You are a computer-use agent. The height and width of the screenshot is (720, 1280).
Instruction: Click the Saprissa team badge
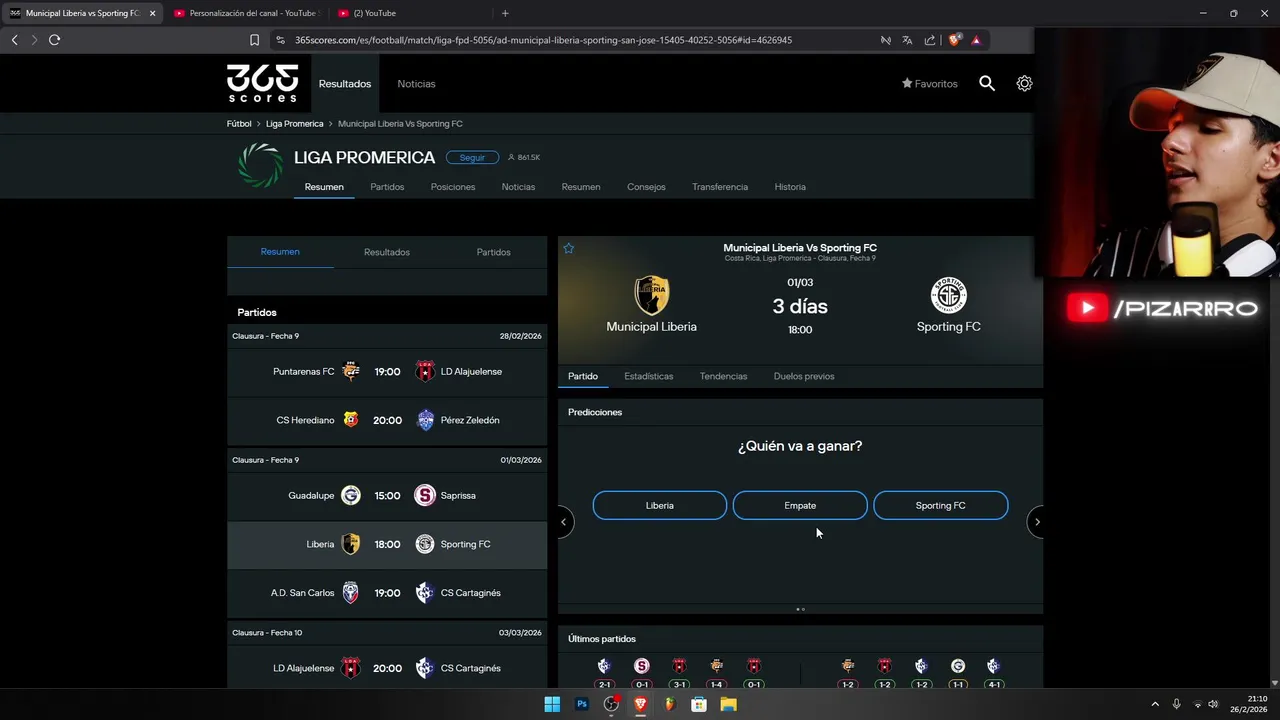click(425, 496)
